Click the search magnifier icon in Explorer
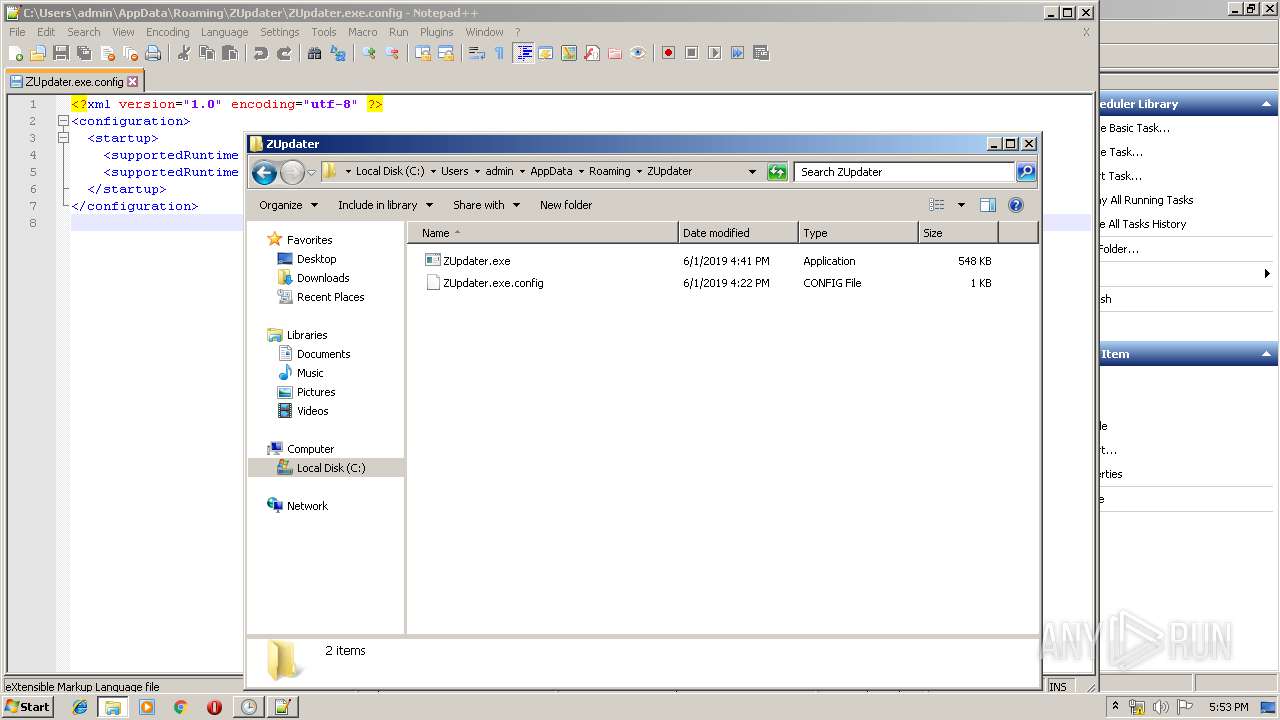 click(1026, 172)
